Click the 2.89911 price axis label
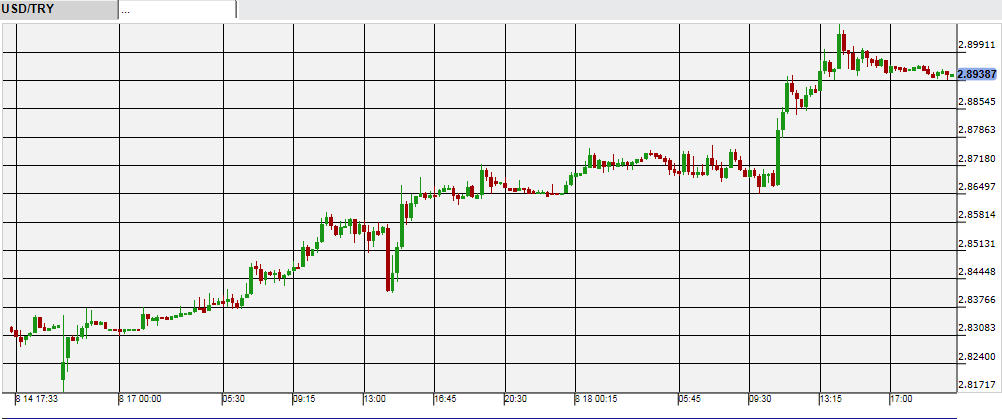The image size is (1002, 419). point(977,45)
